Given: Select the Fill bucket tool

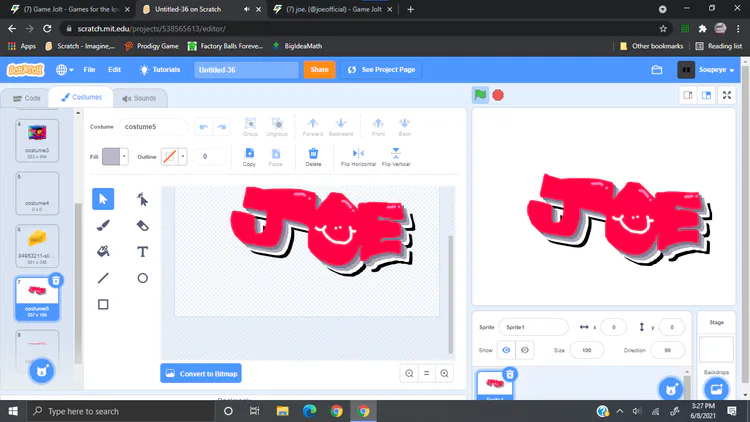Looking at the screenshot, I should coord(103,251).
